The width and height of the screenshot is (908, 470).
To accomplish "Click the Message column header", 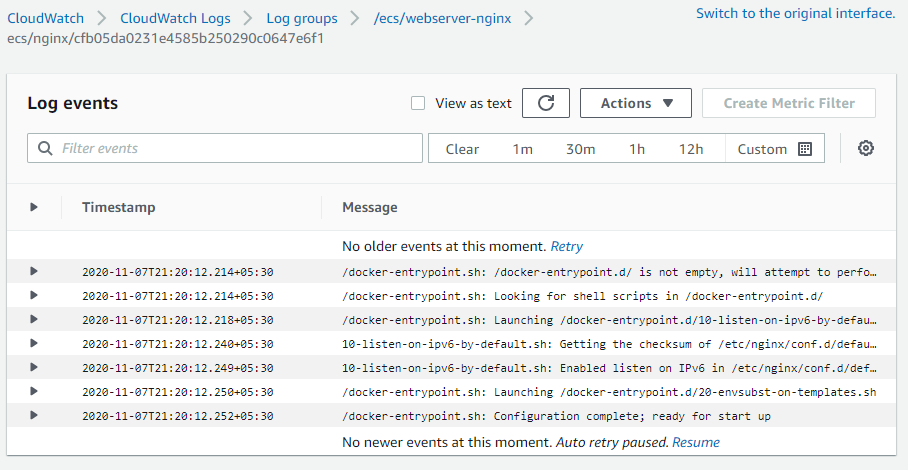I will pos(369,207).
